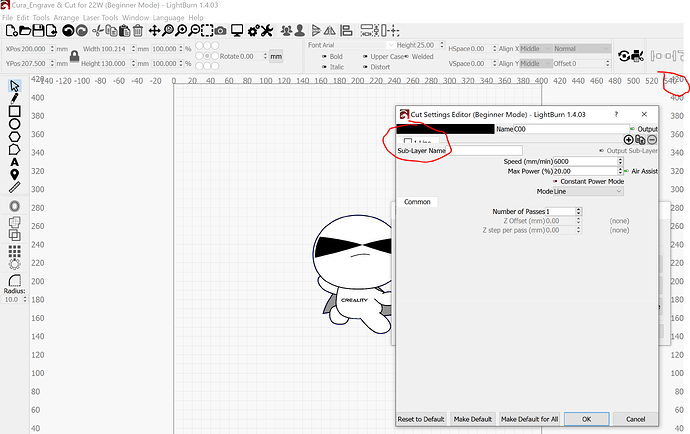The height and width of the screenshot is (434, 690).
Task: Toggle Bold font switch
Action: tap(325, 56)
